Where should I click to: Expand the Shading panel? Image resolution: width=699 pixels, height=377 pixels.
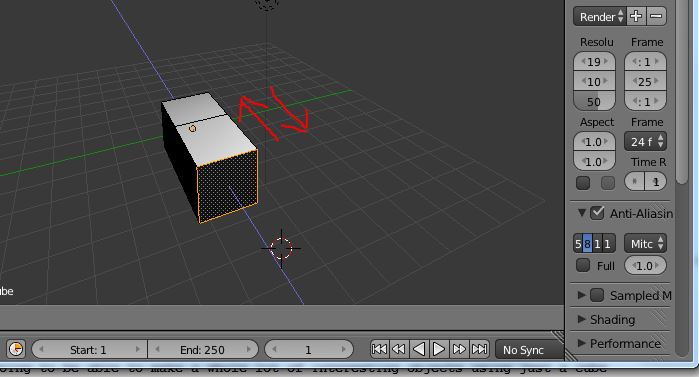click(581, 319)
